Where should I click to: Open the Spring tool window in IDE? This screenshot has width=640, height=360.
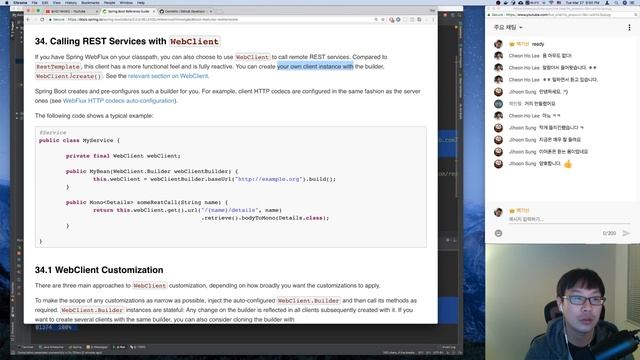click(x=76, y=347)
